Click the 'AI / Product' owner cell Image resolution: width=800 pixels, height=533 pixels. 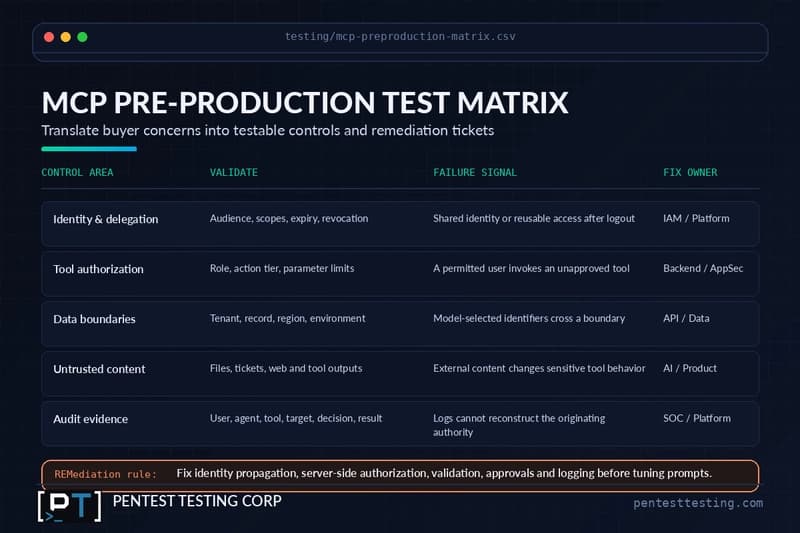point(690,368)
